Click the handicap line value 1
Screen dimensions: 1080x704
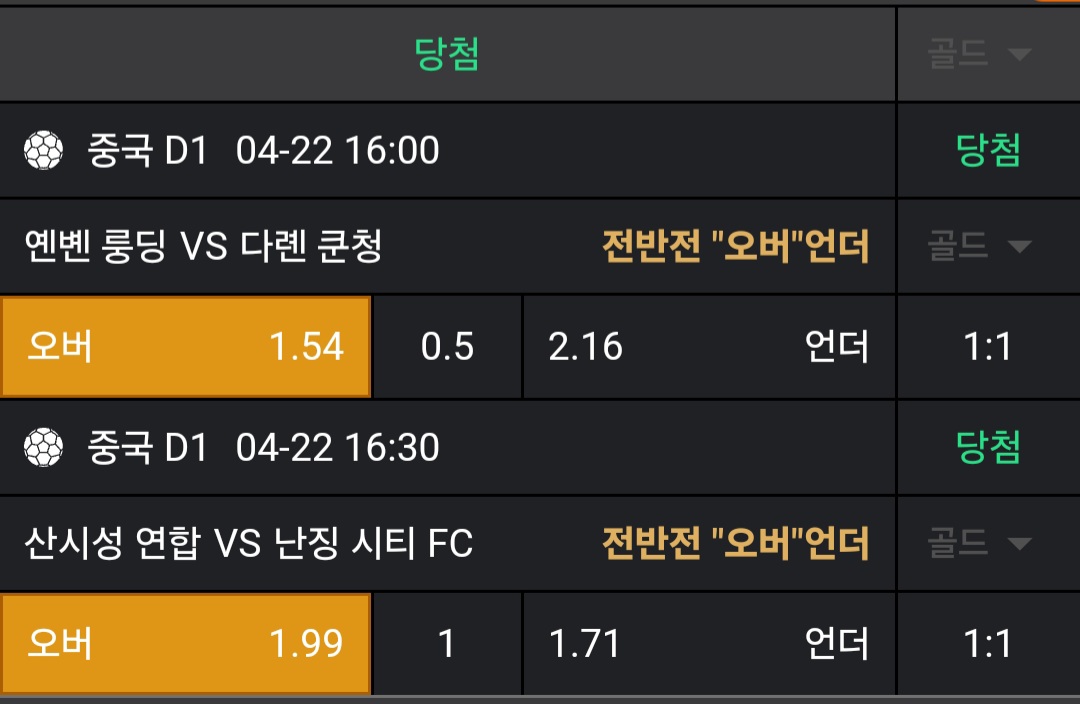(x=447, y=643)
